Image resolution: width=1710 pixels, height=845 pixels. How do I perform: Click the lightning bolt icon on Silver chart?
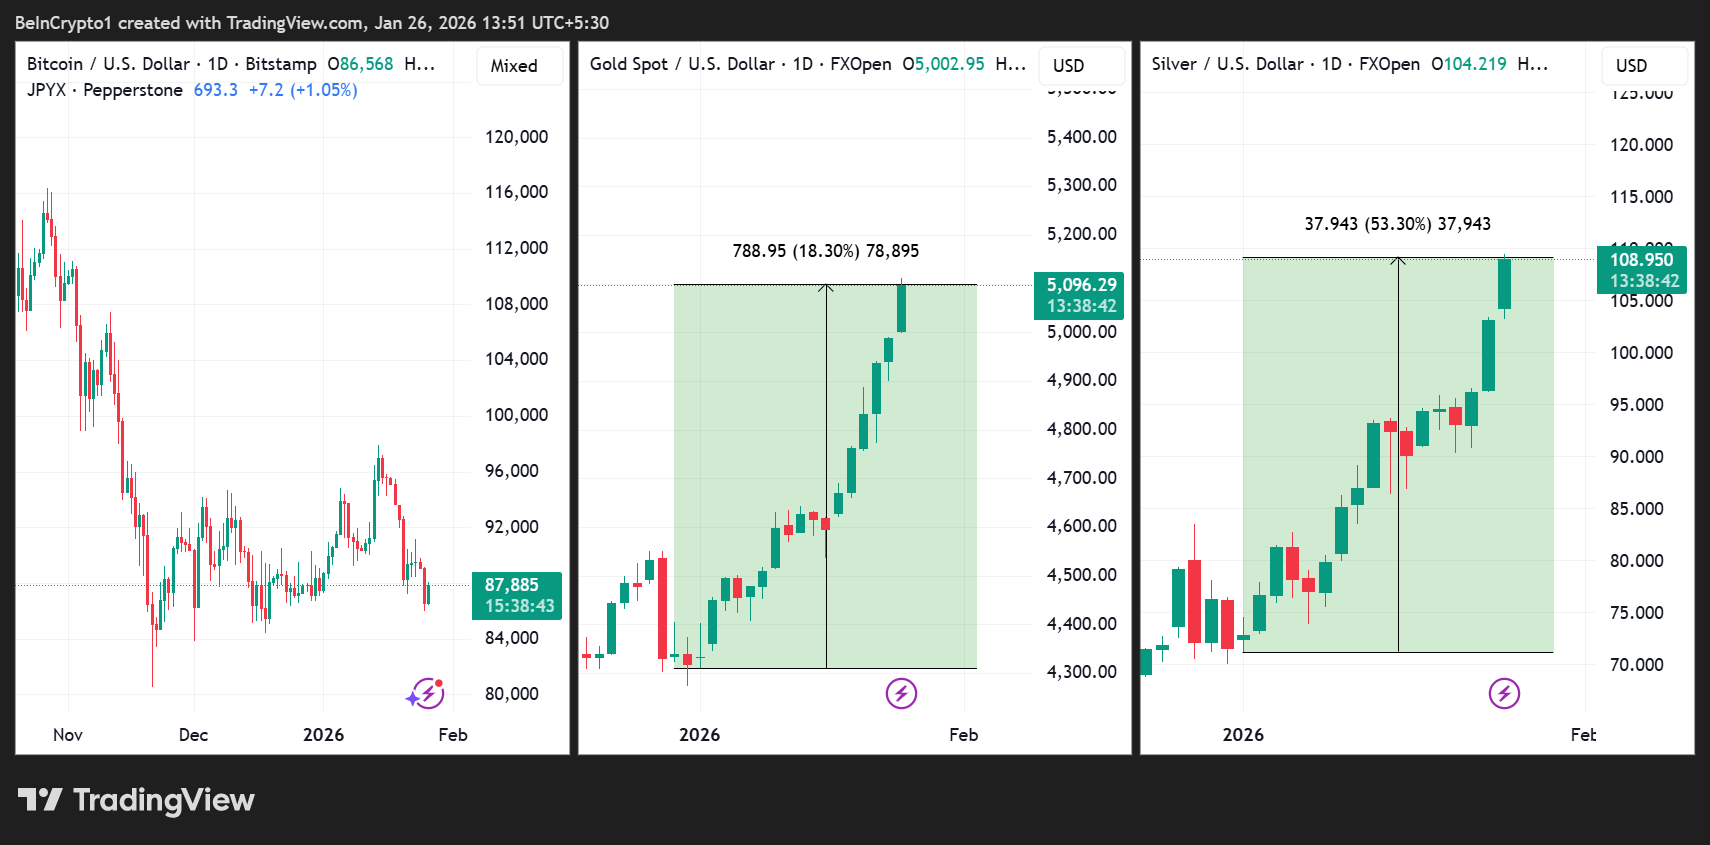pyautogui.click(x=1504, y=693)
